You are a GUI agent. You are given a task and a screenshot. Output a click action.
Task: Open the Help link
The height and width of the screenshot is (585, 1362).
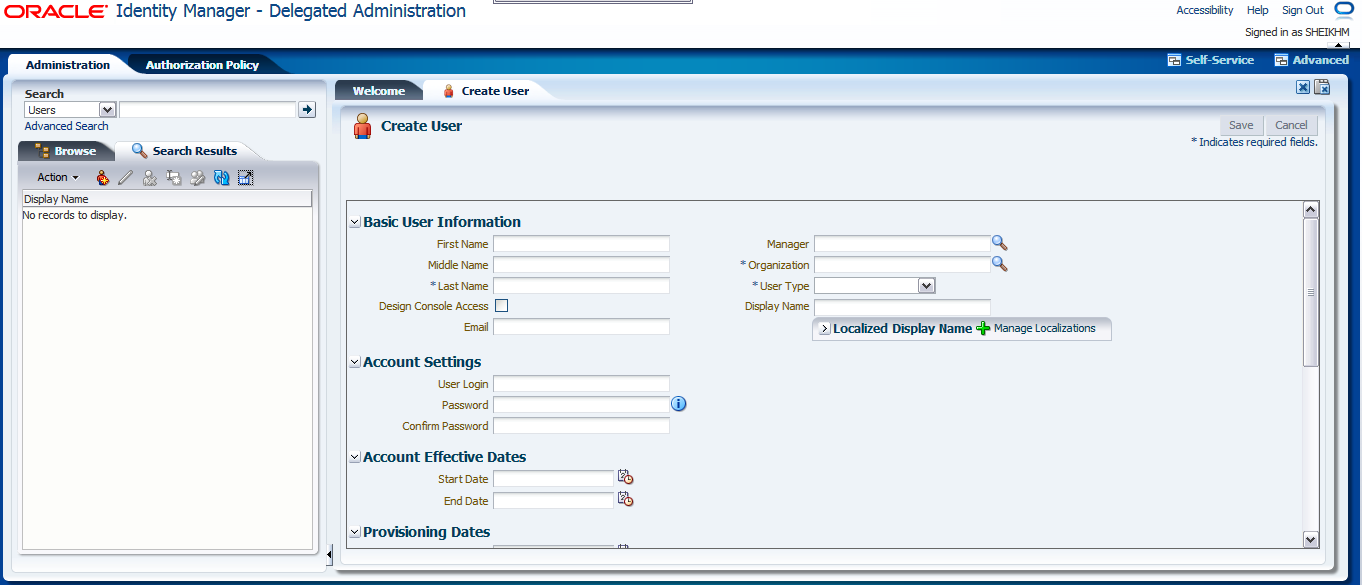1258,10
